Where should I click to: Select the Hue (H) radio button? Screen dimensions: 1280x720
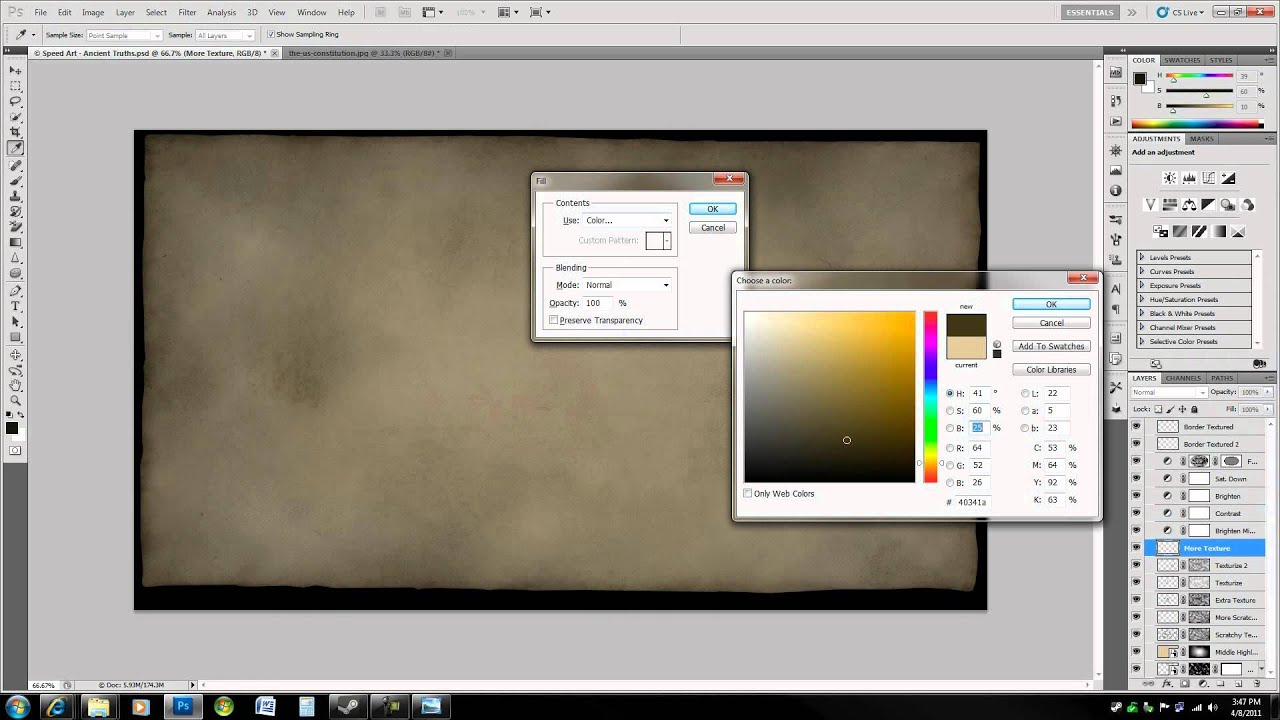[x=950, y=393]
